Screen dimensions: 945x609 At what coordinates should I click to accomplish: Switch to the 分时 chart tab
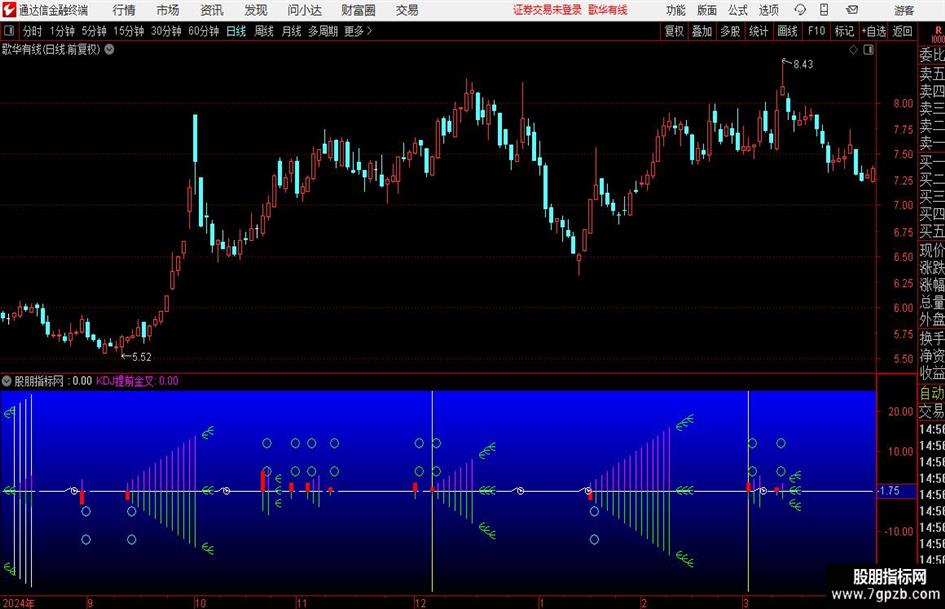[x=33, y=31]
